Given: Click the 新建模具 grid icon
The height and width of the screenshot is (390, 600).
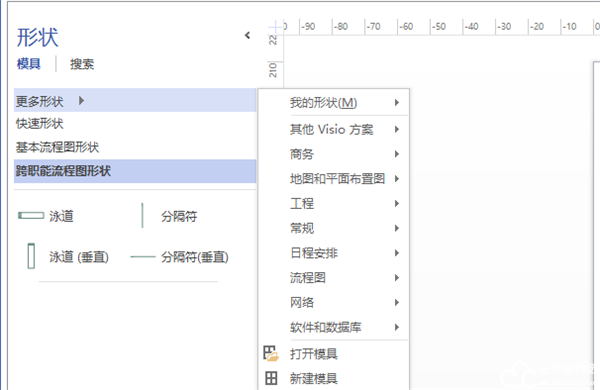Looking at the screenshot, I should (271, 378).
